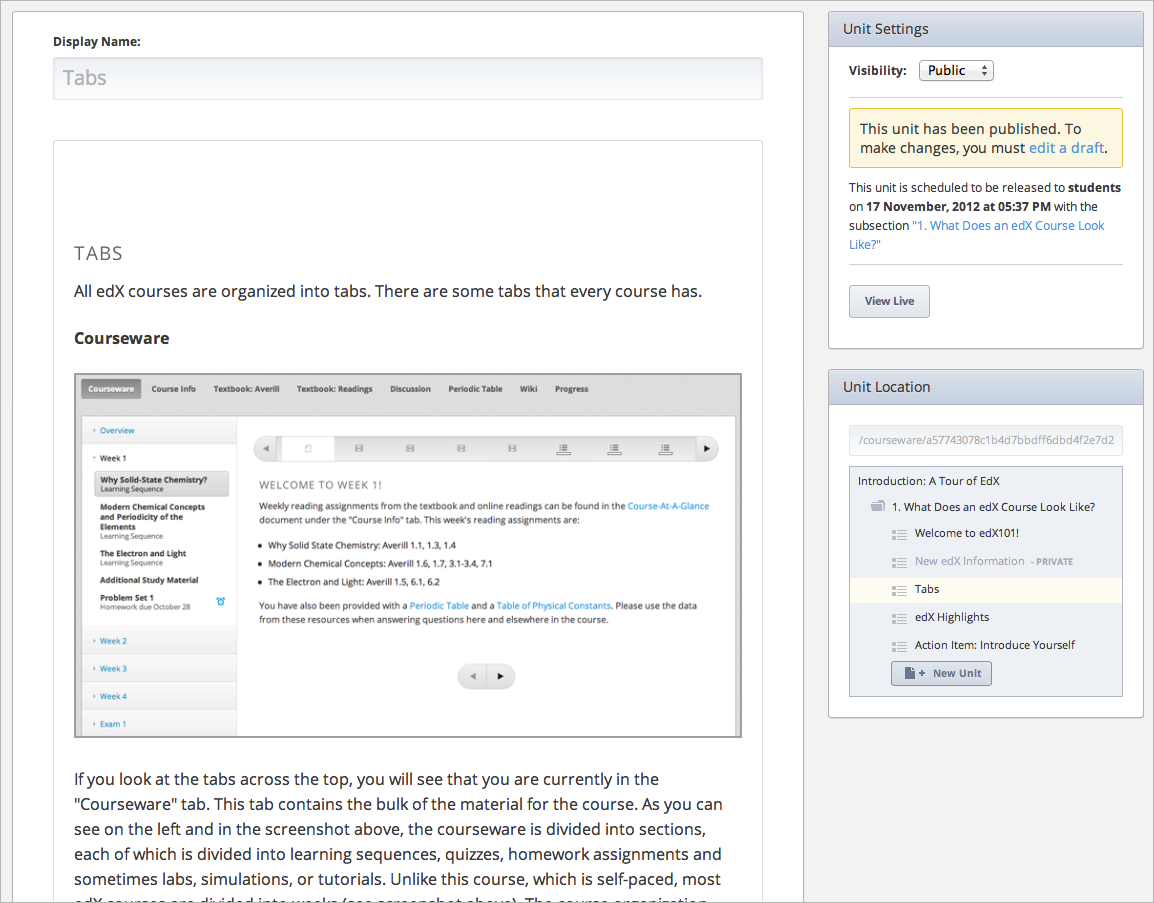Click list icon beside Action Item: Introduce Yourself
Viewport: 1154px width, 903px height.
point(898,646)
